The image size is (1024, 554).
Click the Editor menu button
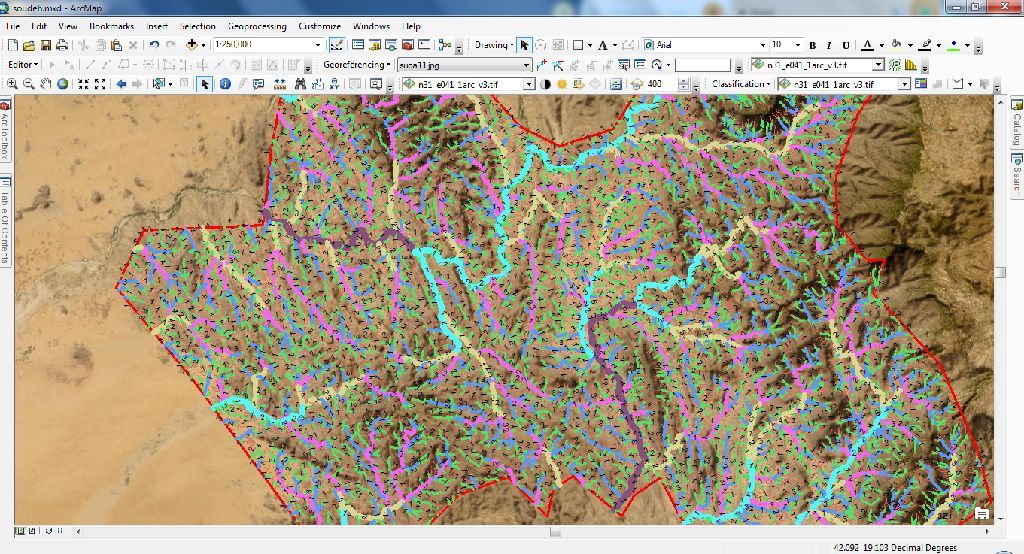click(23, 65)
